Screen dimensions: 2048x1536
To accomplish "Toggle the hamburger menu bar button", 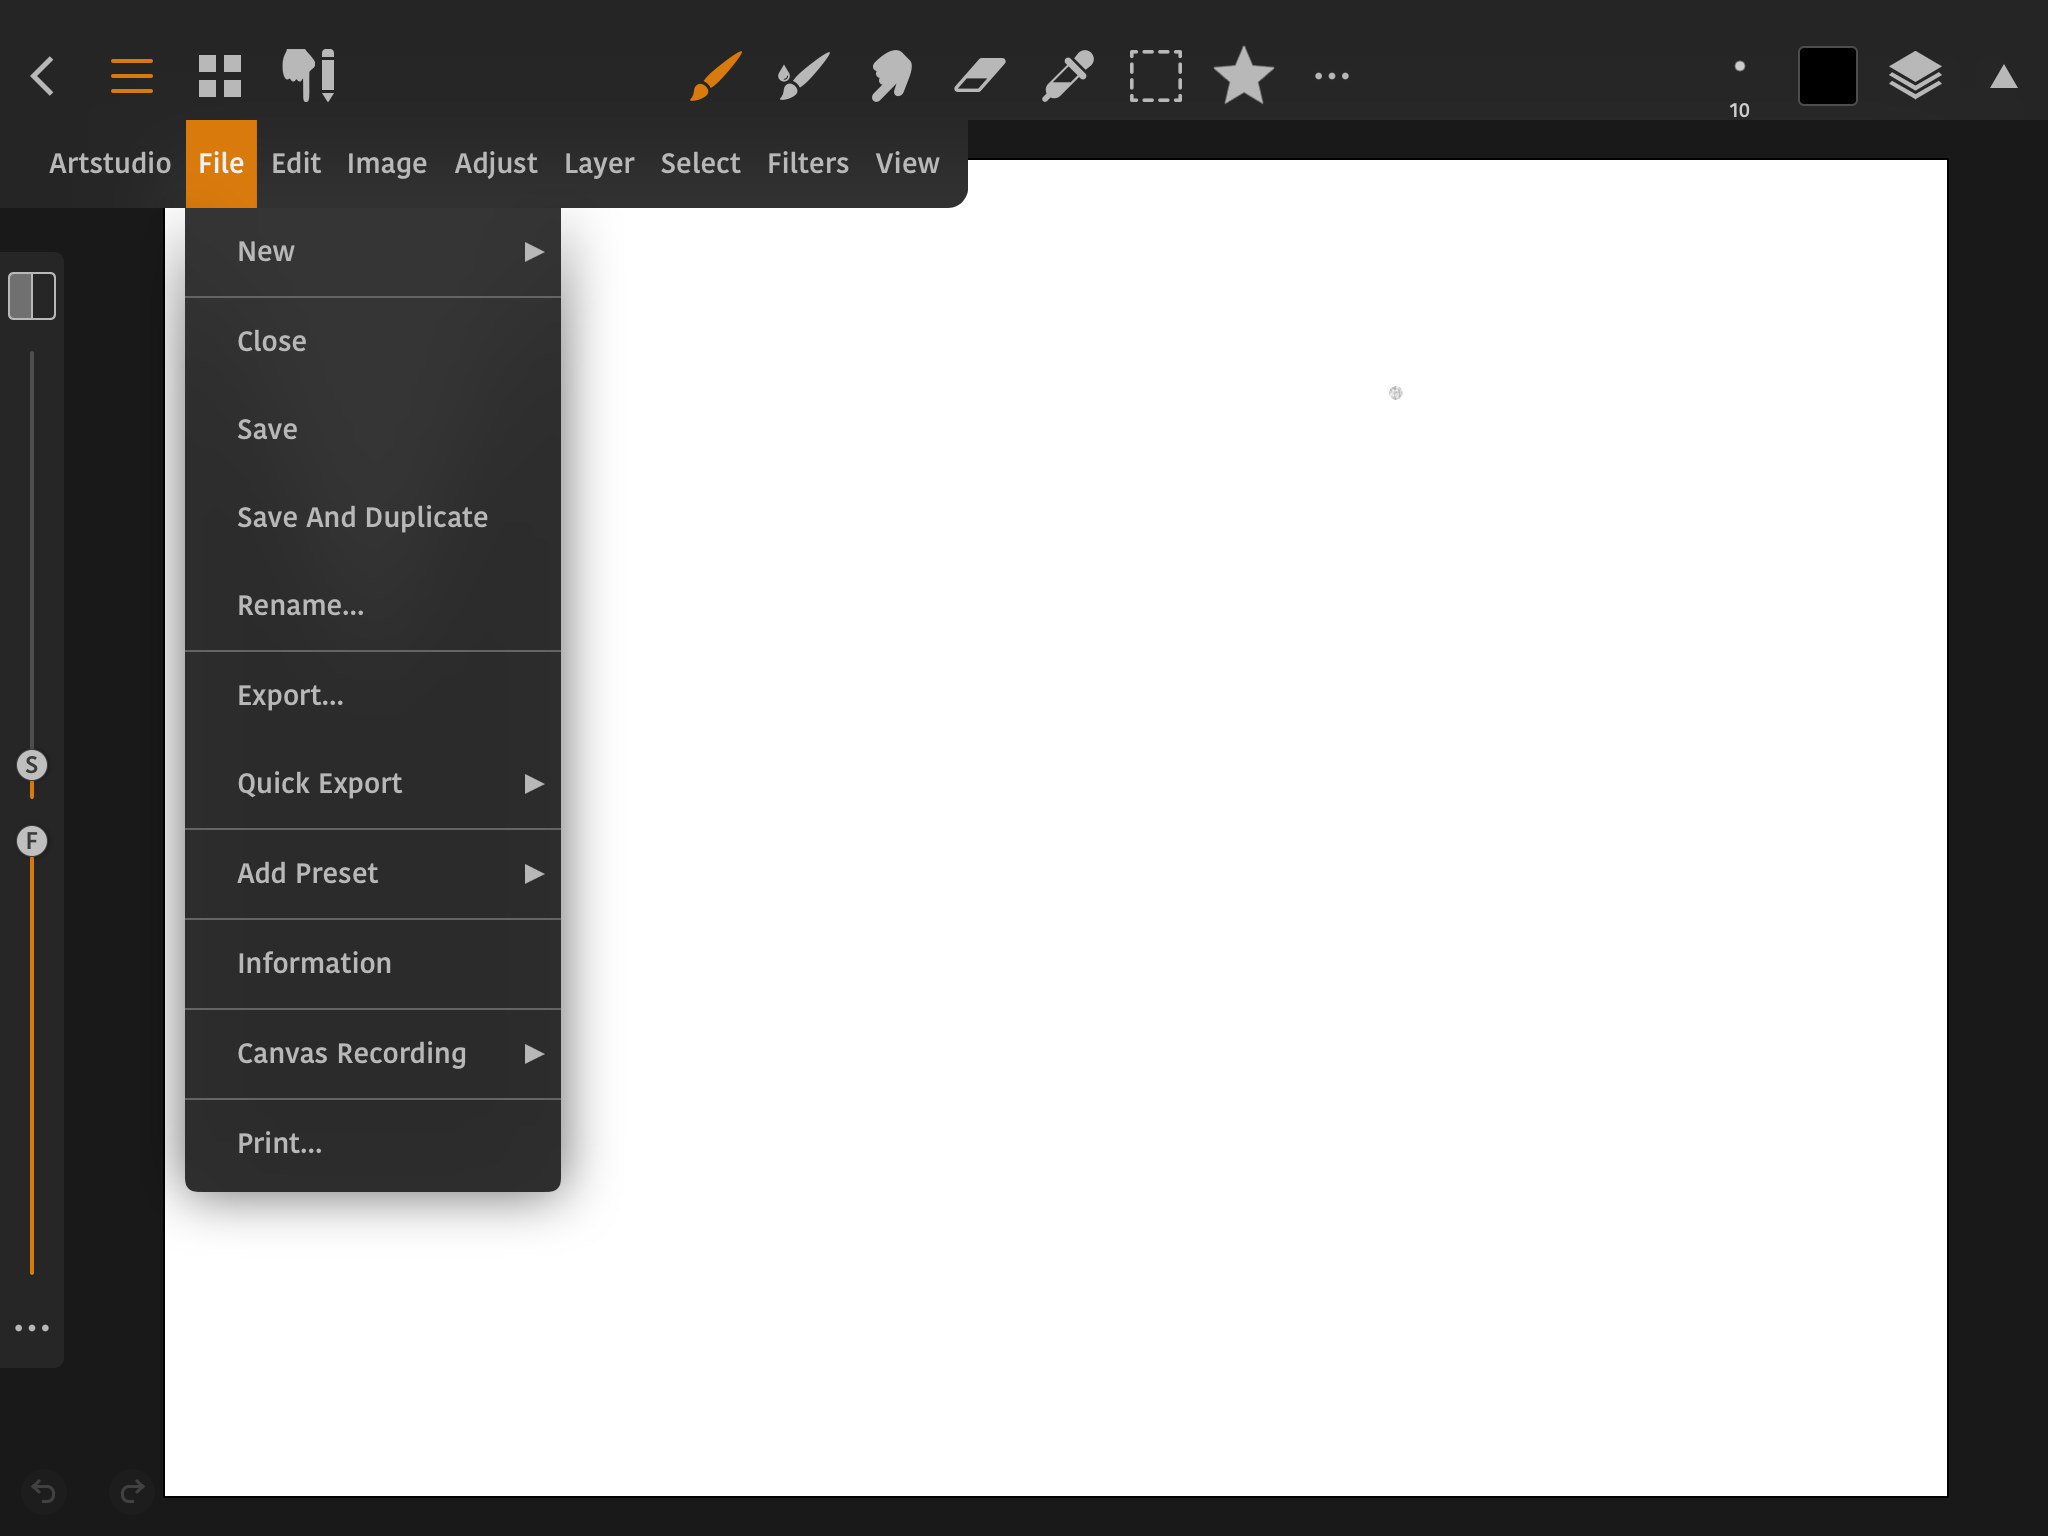I will click(x=131, y=76).
